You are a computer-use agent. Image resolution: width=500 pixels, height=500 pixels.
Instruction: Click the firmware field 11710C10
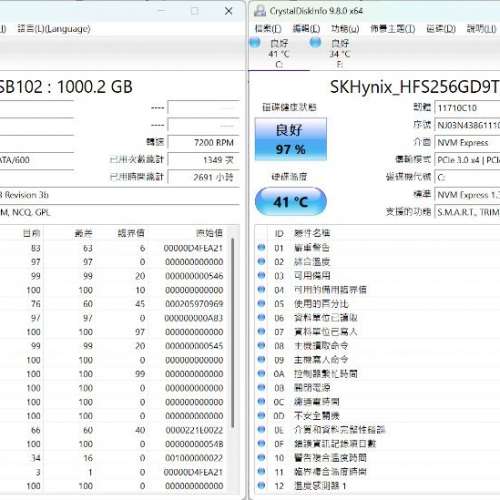(467, 108)
